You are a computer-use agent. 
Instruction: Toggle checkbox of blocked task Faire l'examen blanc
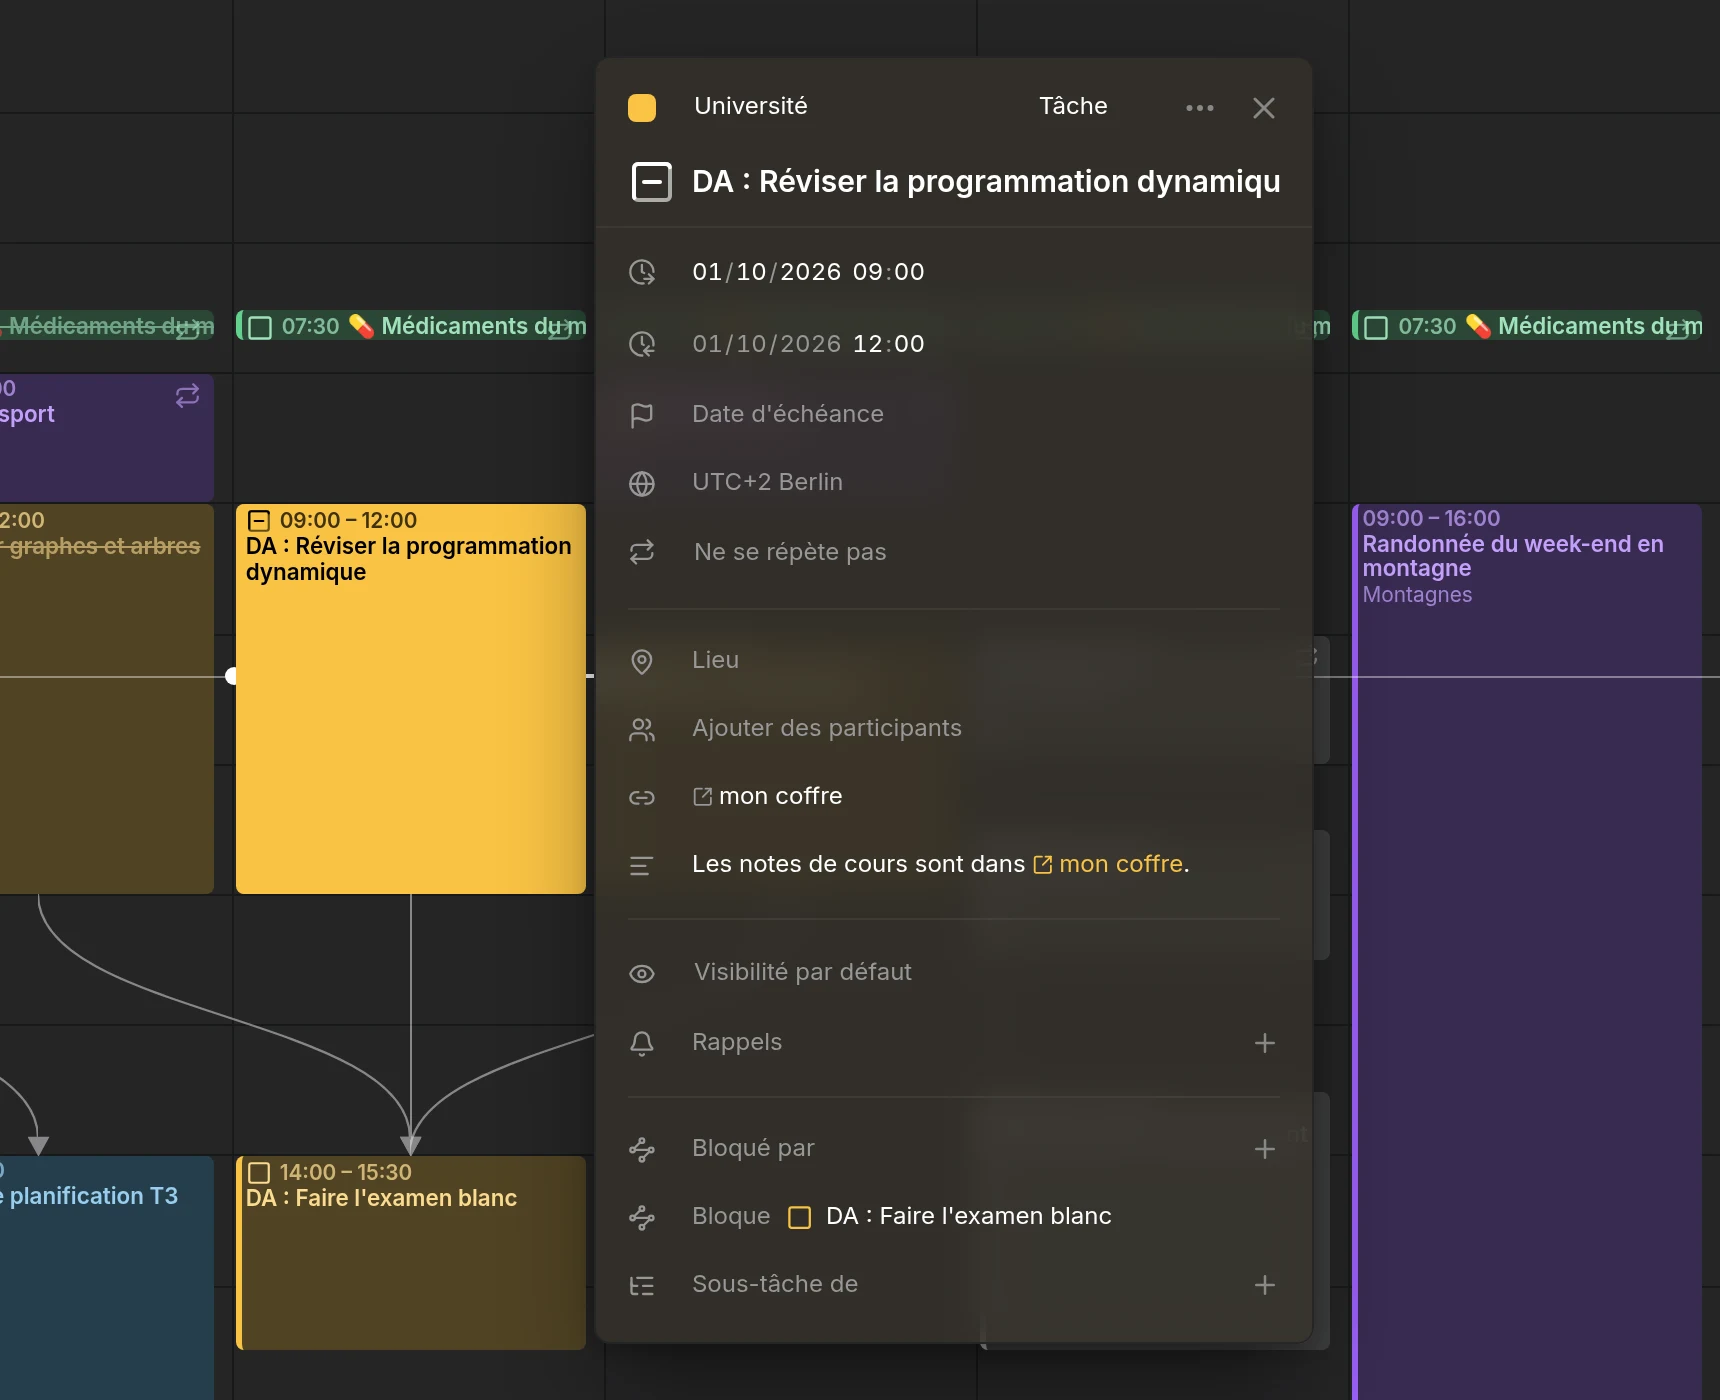799,1217
